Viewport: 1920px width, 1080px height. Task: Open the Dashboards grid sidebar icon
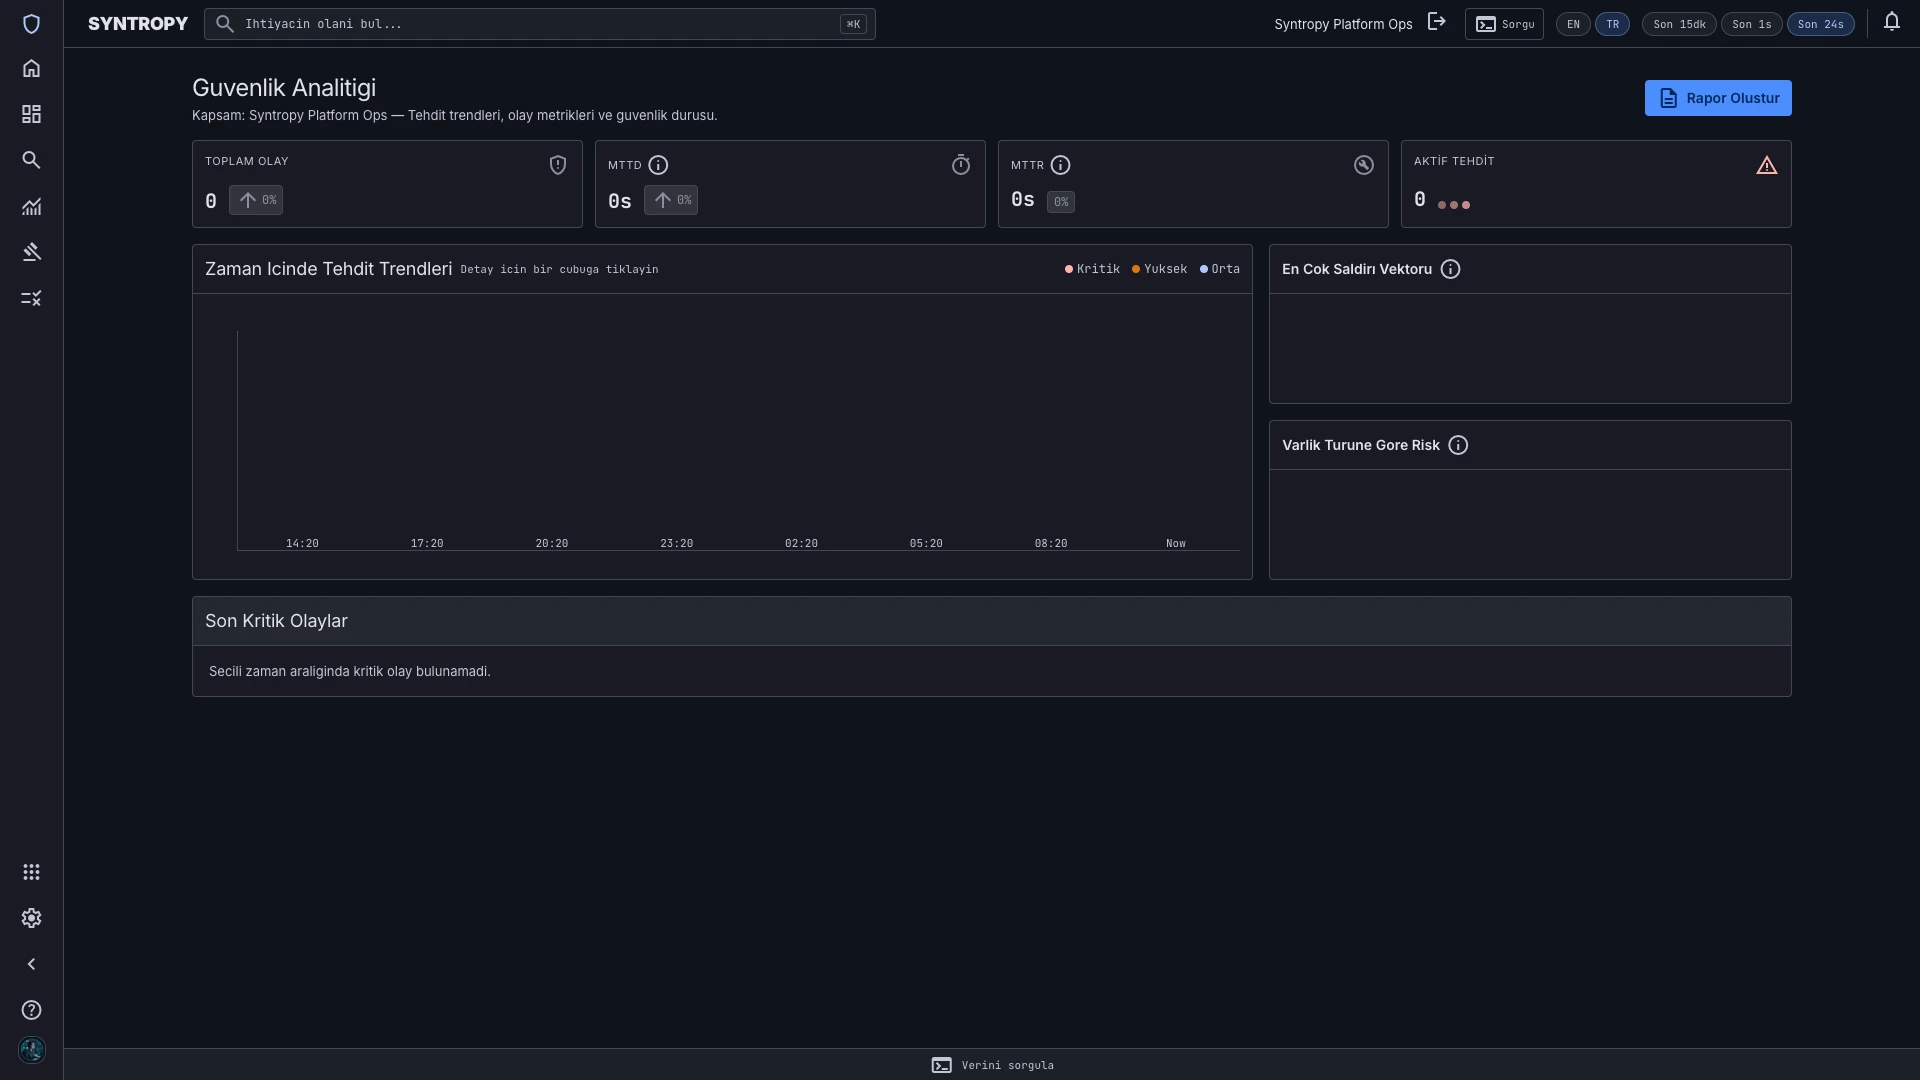31,114
